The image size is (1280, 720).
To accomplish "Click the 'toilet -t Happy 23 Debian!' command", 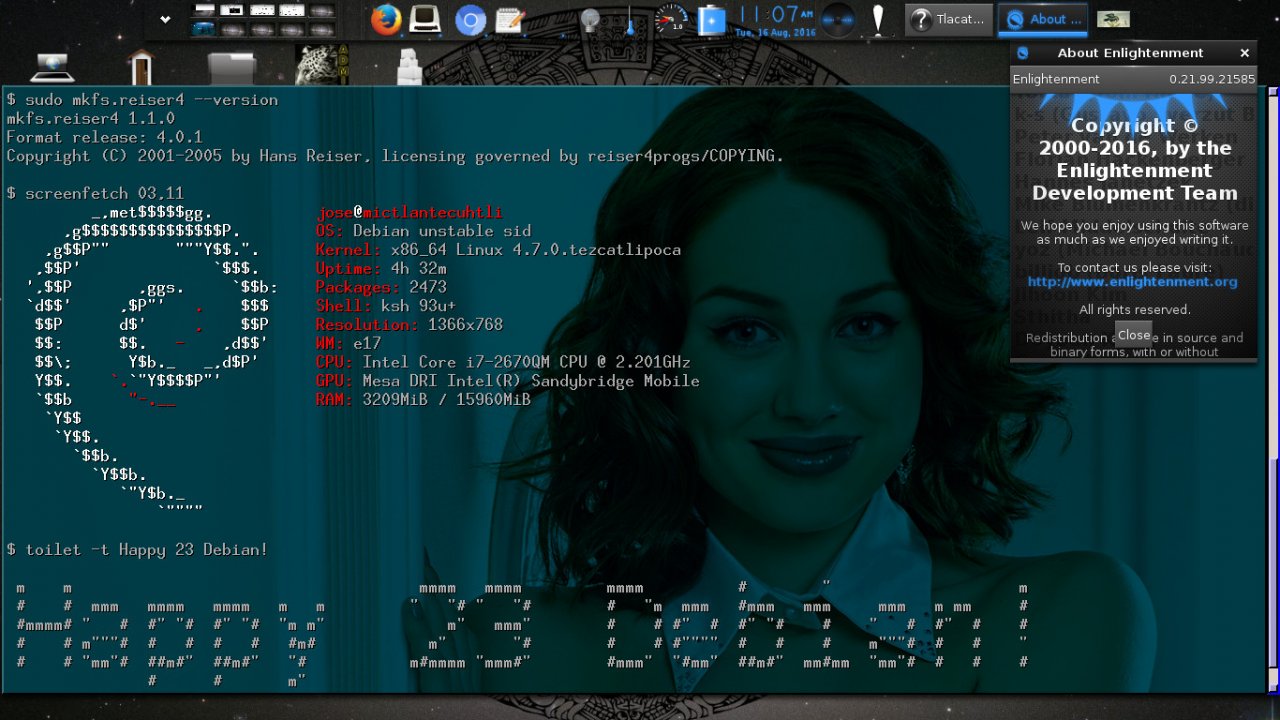I will coord(137,550).
